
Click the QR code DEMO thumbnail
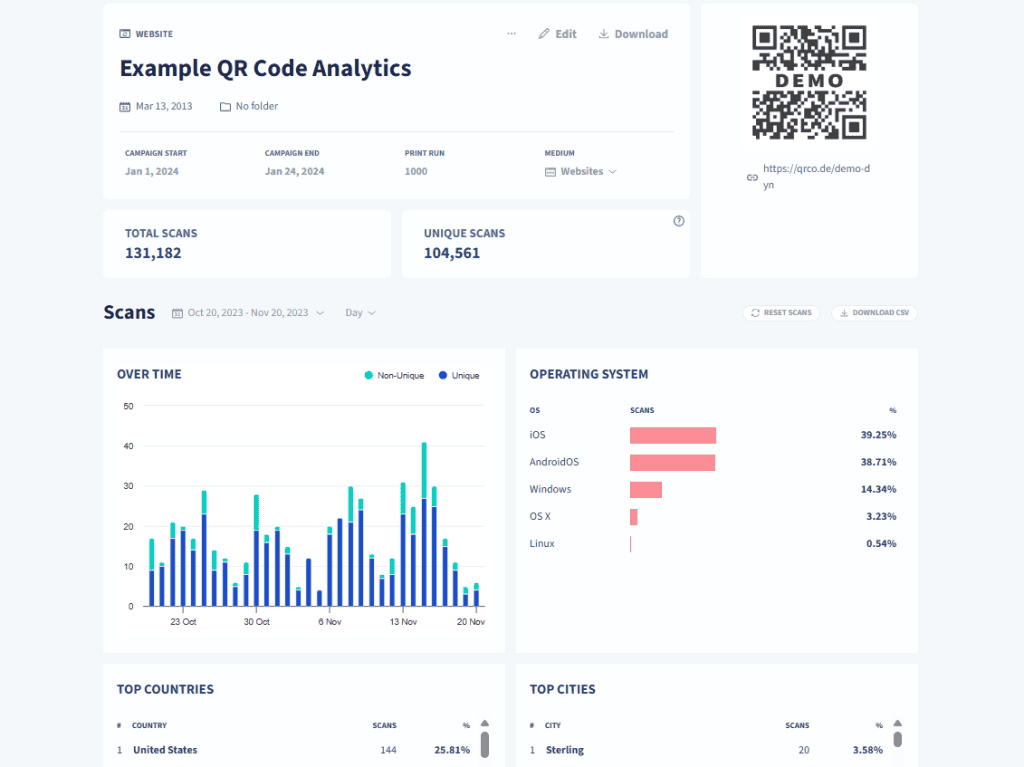[x=811, y=80]
